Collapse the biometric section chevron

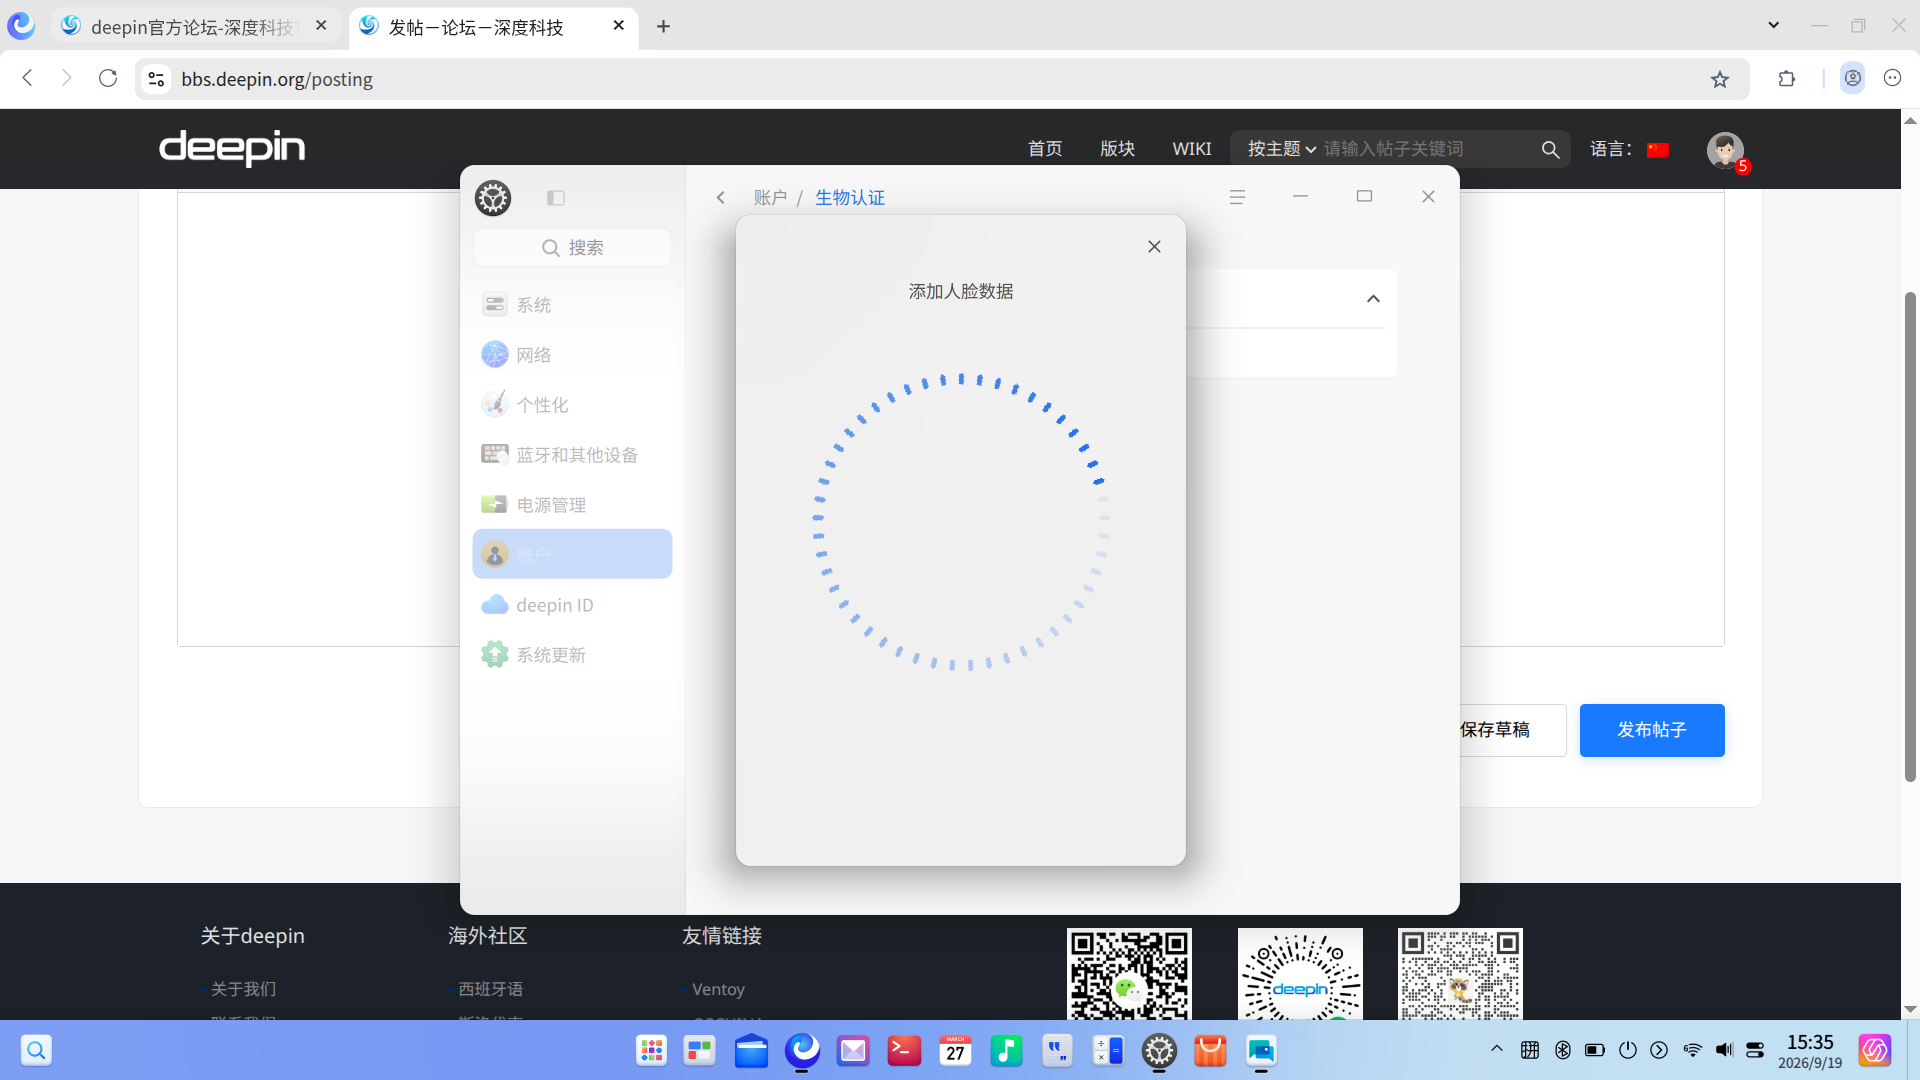1373,298
